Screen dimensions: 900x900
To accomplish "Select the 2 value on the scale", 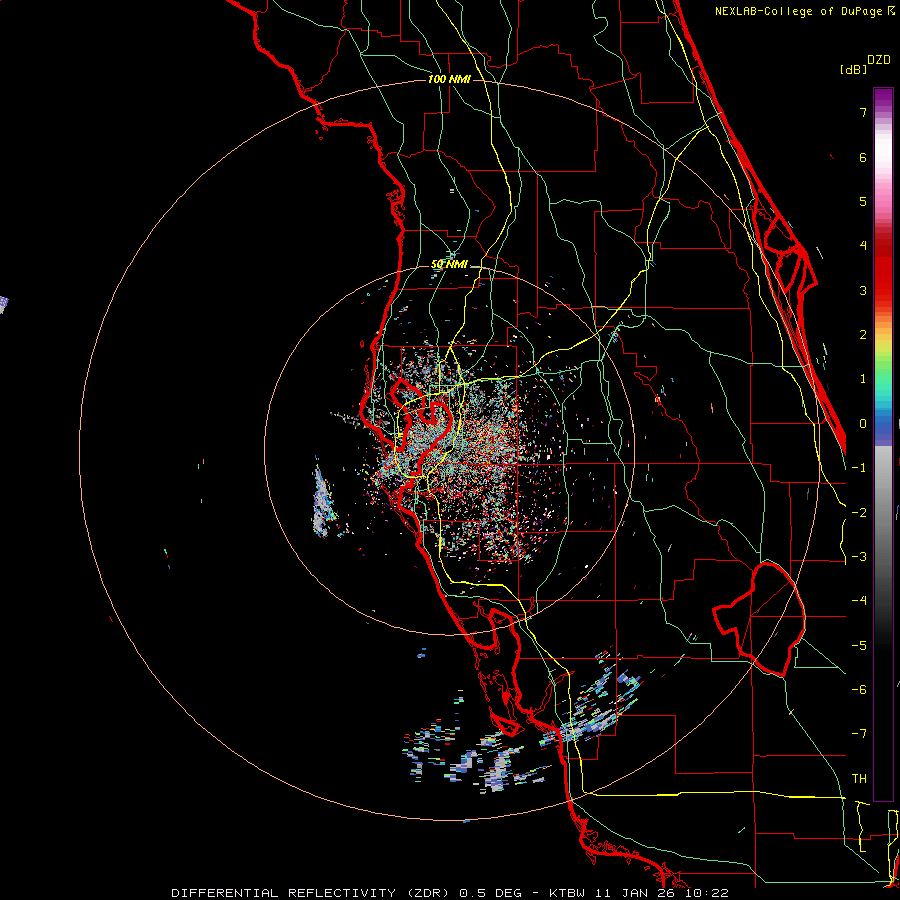I will click(x=863, y=335).
